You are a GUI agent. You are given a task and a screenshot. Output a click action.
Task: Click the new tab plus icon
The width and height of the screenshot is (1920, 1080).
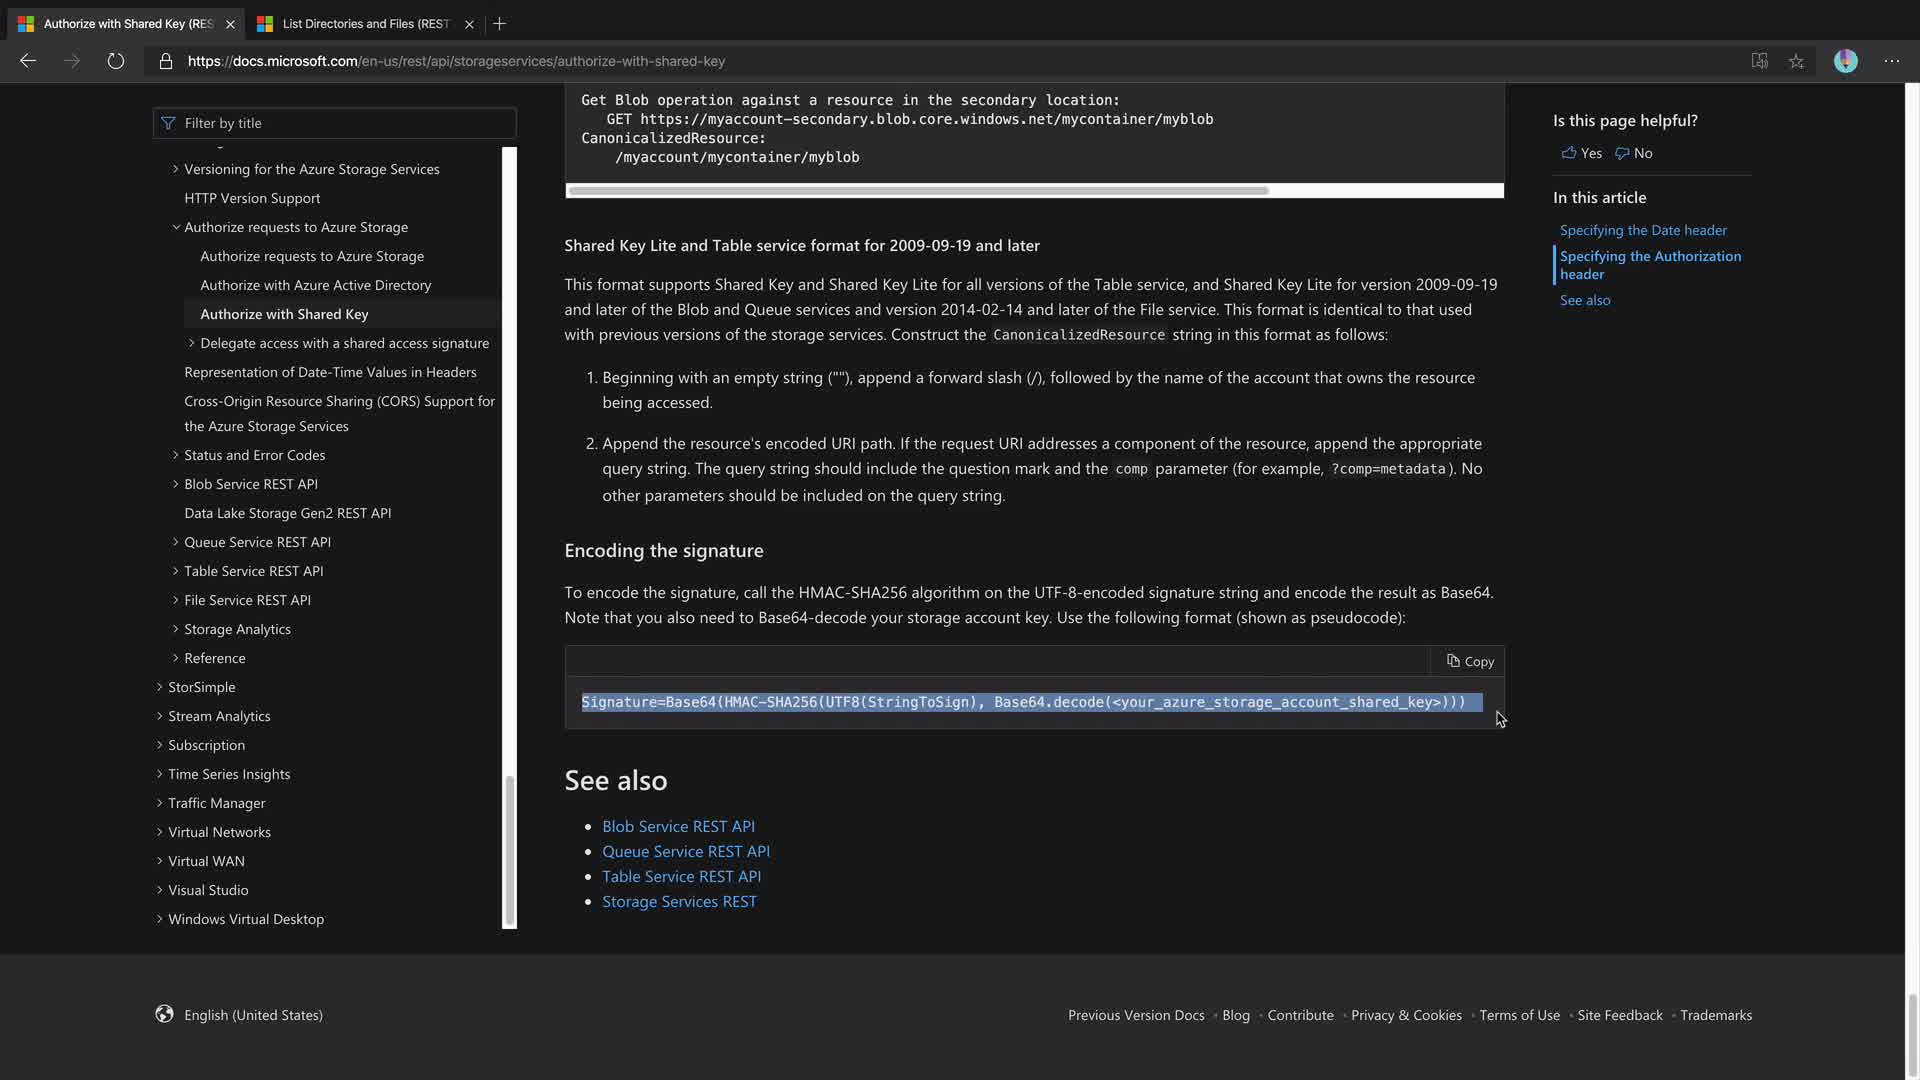(x=500, y=23)
